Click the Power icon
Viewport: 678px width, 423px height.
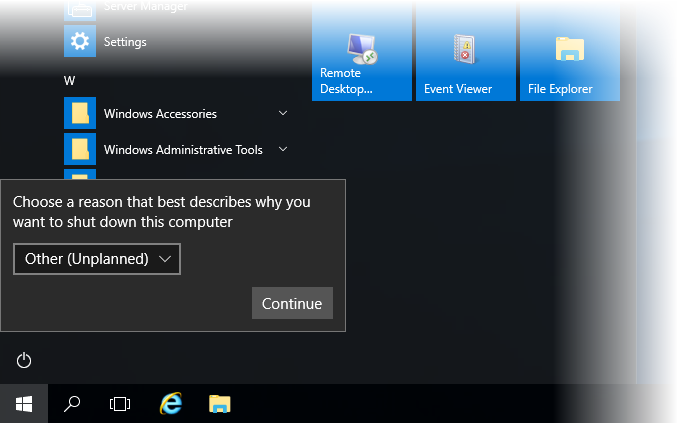click(24, 360)
